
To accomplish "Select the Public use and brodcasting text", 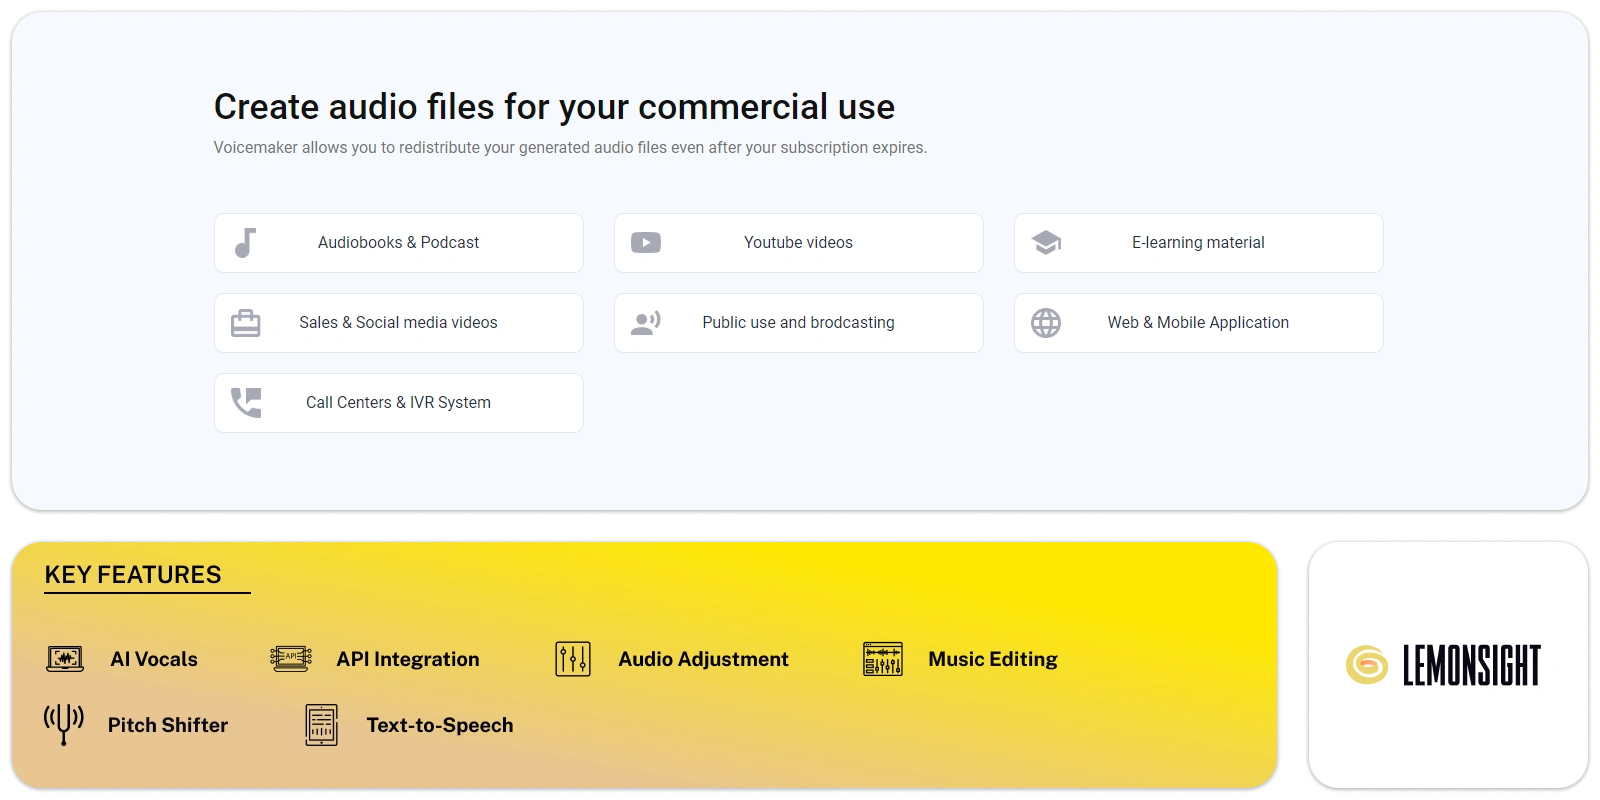I will pyautogui.click(x=798, y=323).
